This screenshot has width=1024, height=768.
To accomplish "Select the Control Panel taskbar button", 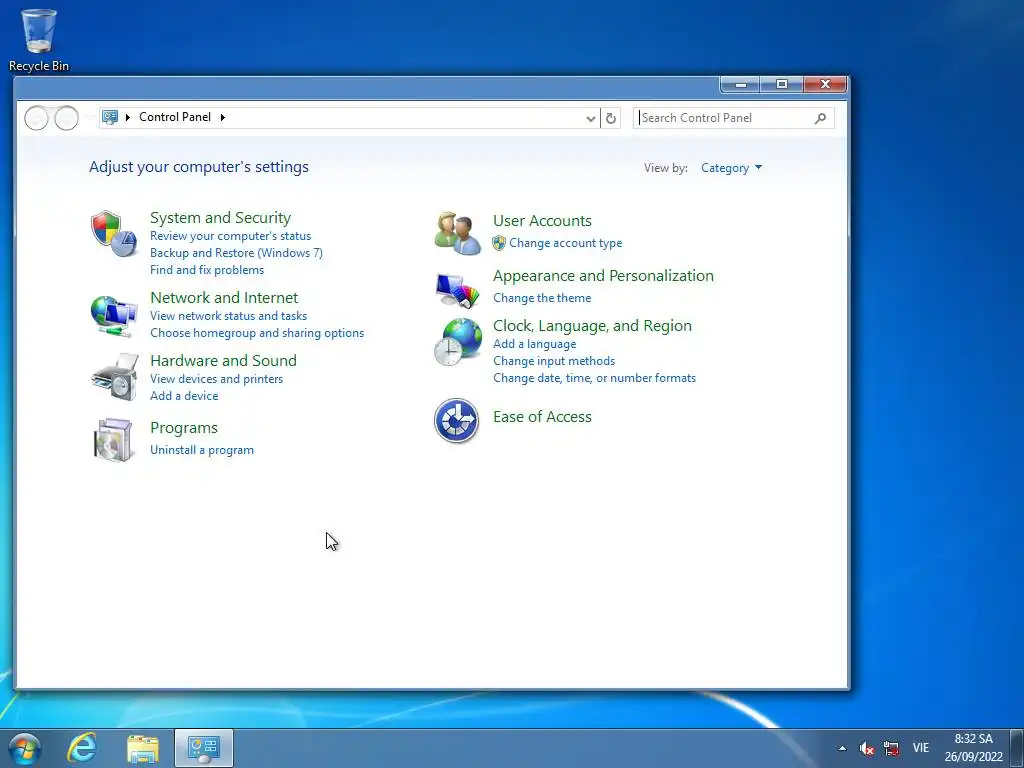I will point(204,748).
